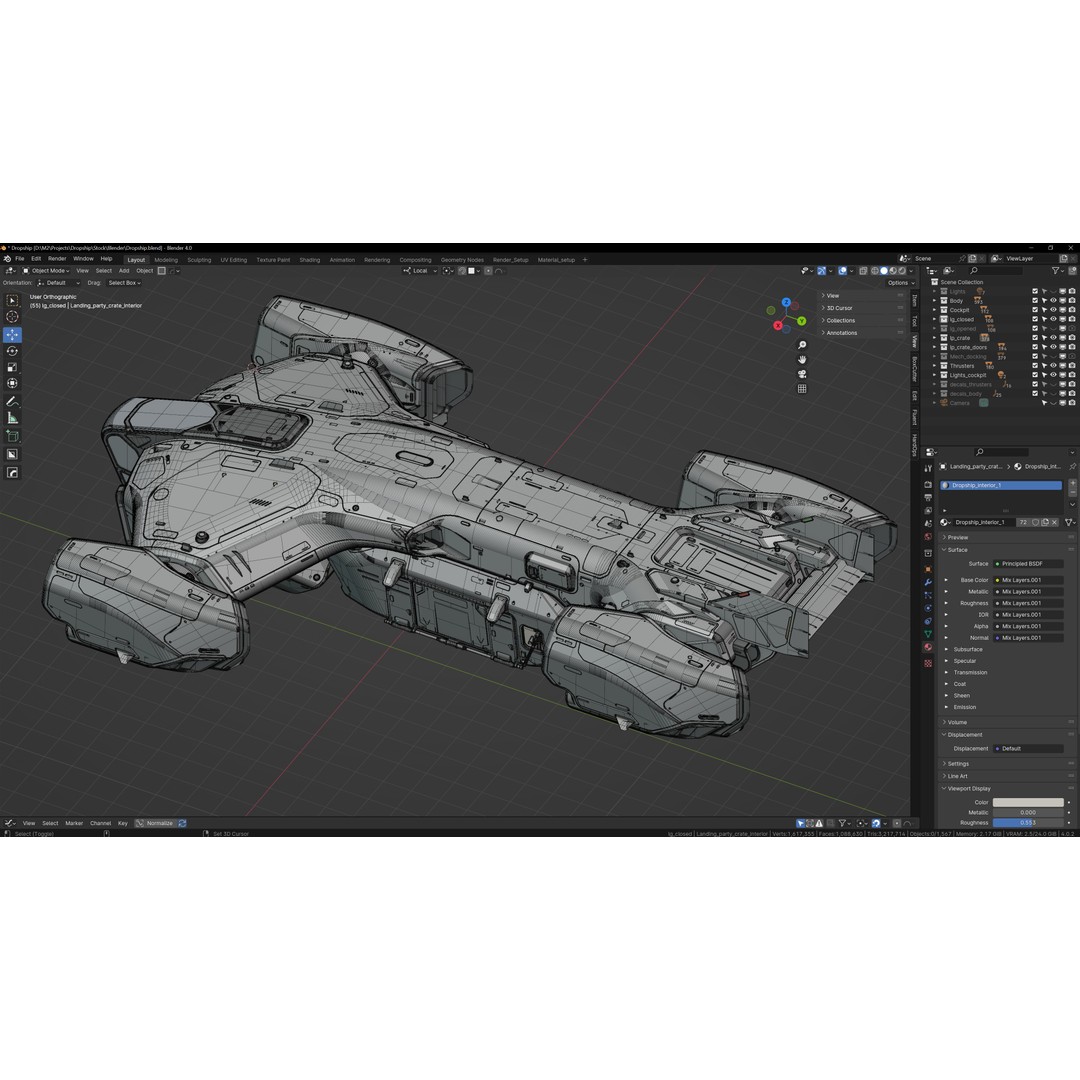1080x1080 pixels.
Task: Expand the Body collection tree
Action: point(934,300)
